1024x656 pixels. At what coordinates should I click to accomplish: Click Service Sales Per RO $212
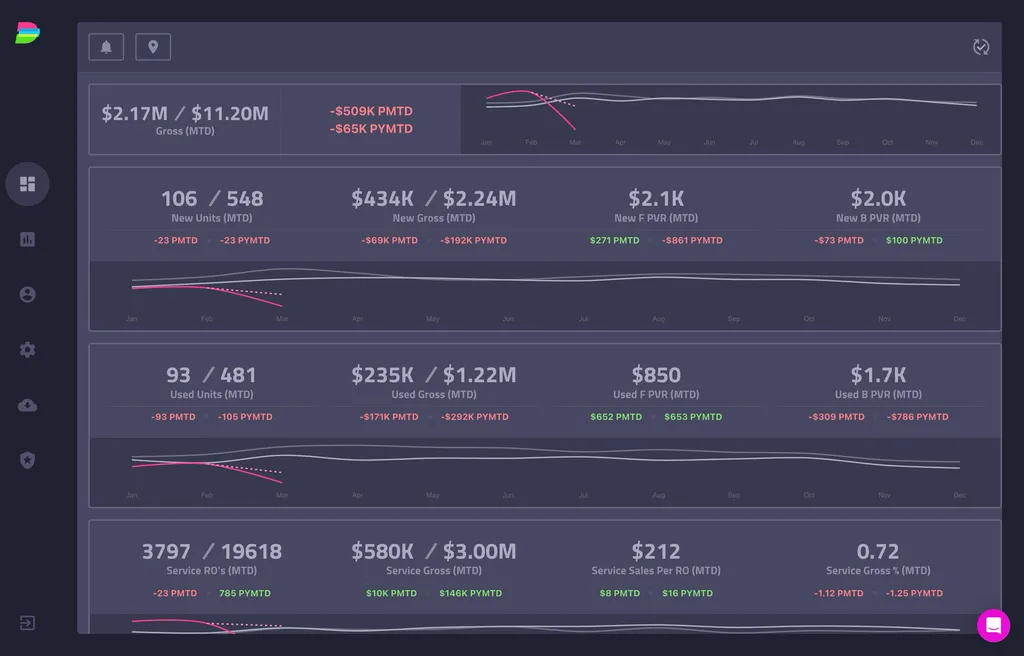pos(656,551)
